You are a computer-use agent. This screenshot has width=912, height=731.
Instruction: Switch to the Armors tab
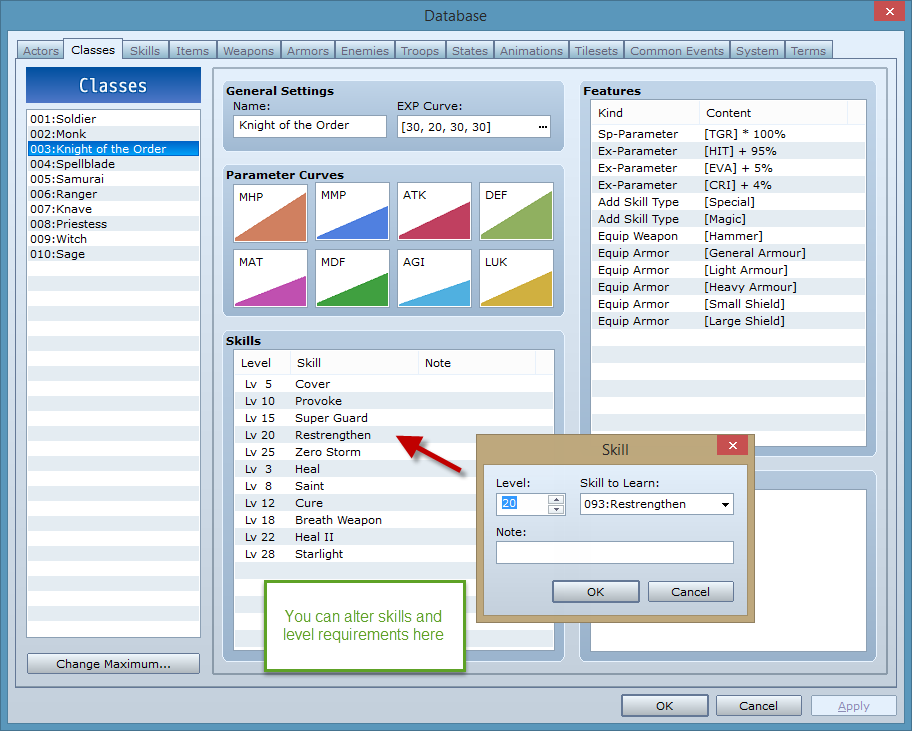(x=308, y=51)
